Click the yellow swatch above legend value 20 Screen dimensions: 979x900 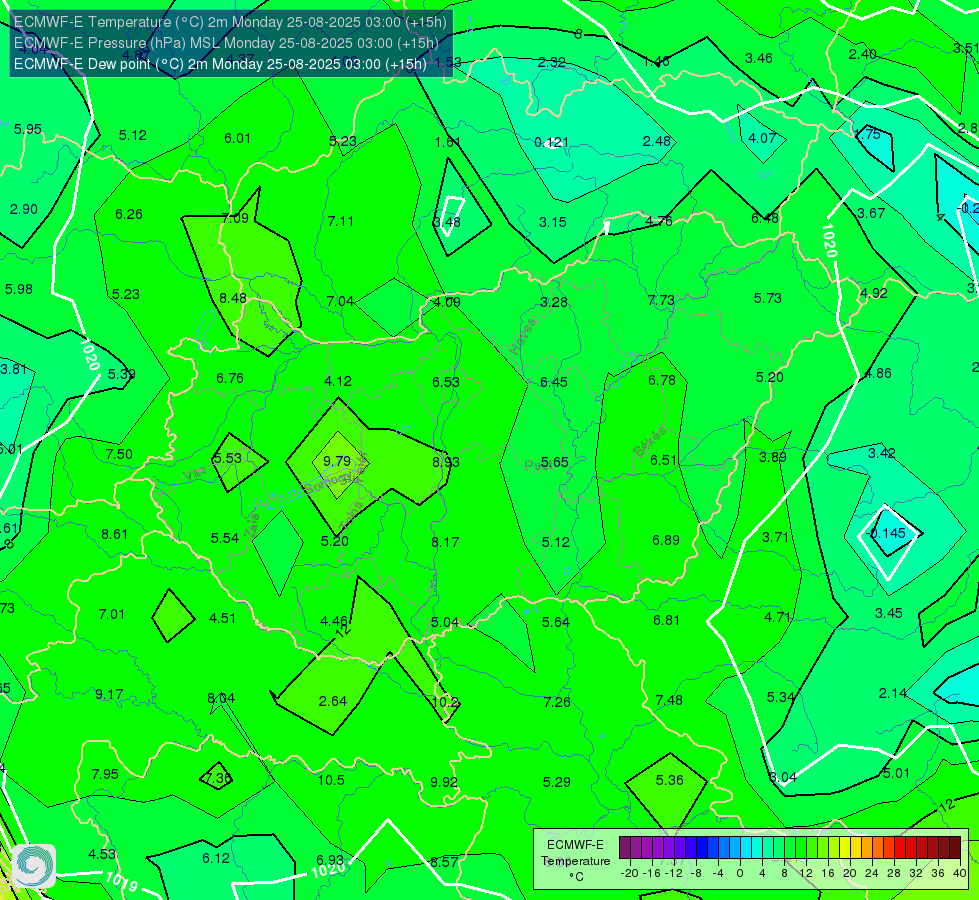click(845, 848)
